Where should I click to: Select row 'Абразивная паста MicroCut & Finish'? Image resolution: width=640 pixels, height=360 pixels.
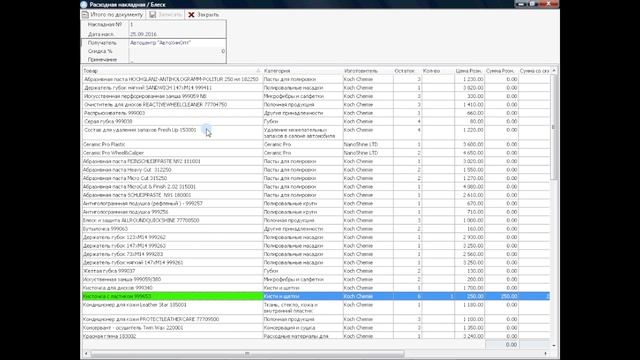pos(316,187)
